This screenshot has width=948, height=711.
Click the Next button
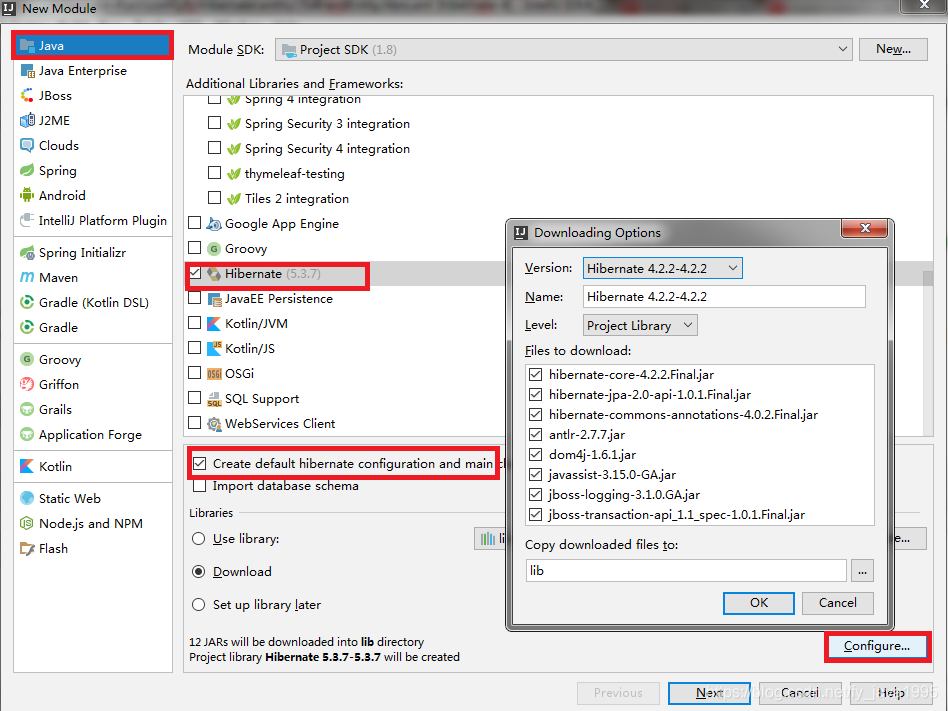click(709, 693)
